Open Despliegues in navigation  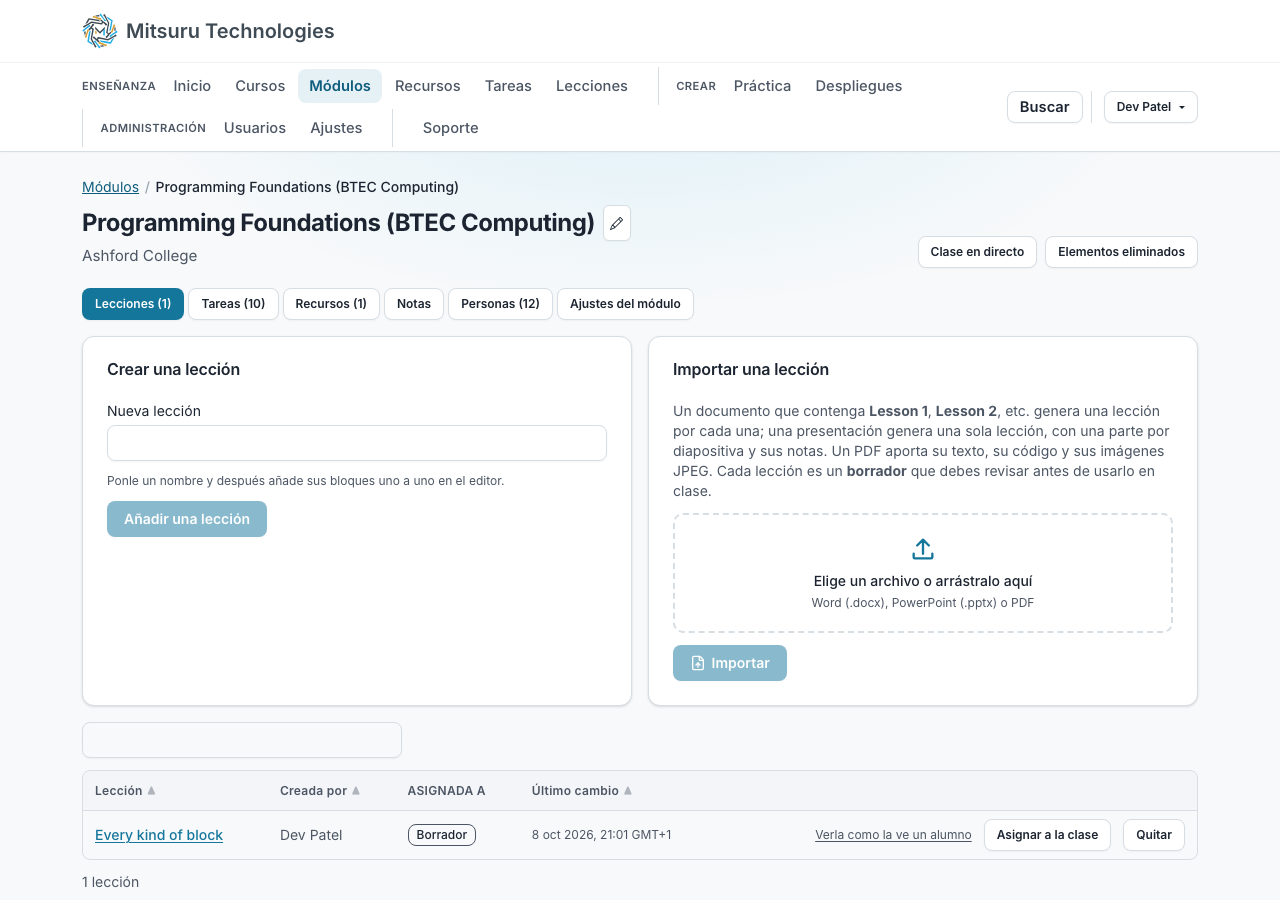[x=859, y=86]
